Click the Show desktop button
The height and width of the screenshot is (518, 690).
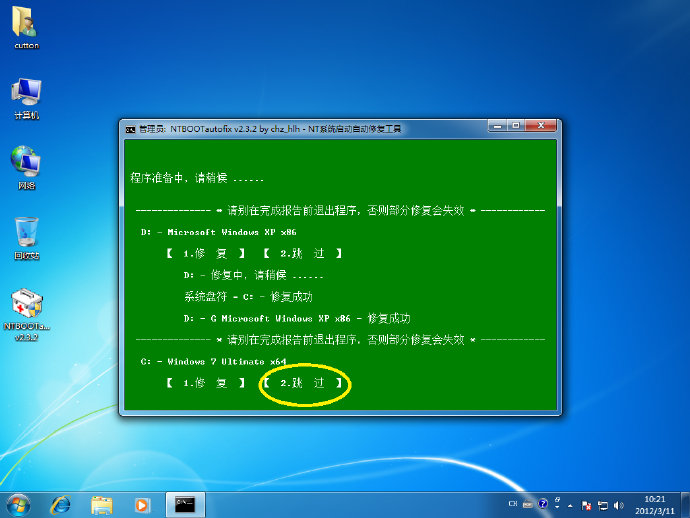(x=685, y=505)
